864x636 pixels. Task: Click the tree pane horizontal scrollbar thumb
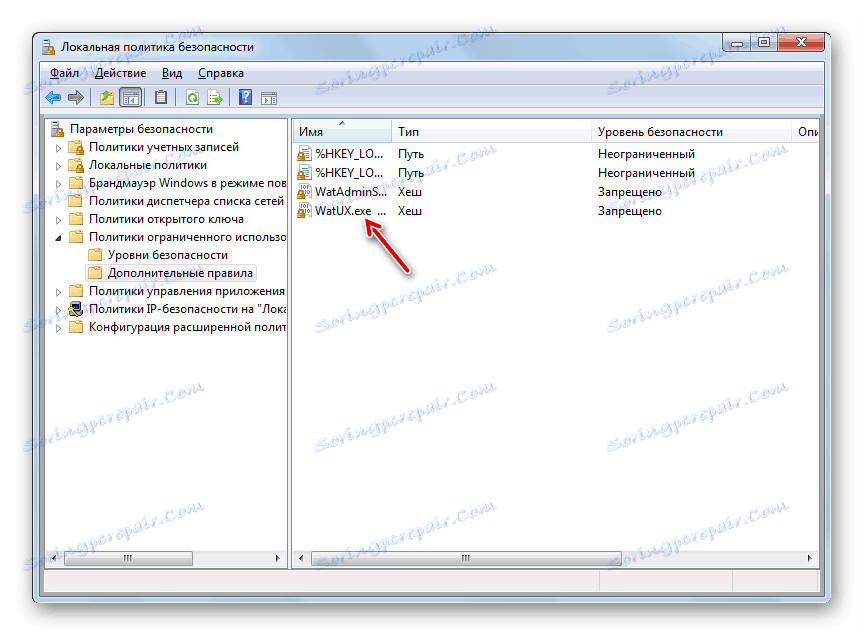[128, 558]
